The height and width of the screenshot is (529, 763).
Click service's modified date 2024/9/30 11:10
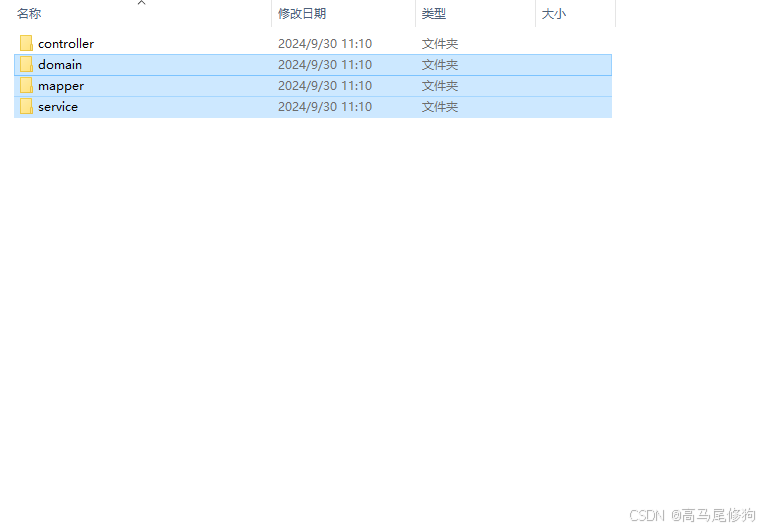point(325,107)
